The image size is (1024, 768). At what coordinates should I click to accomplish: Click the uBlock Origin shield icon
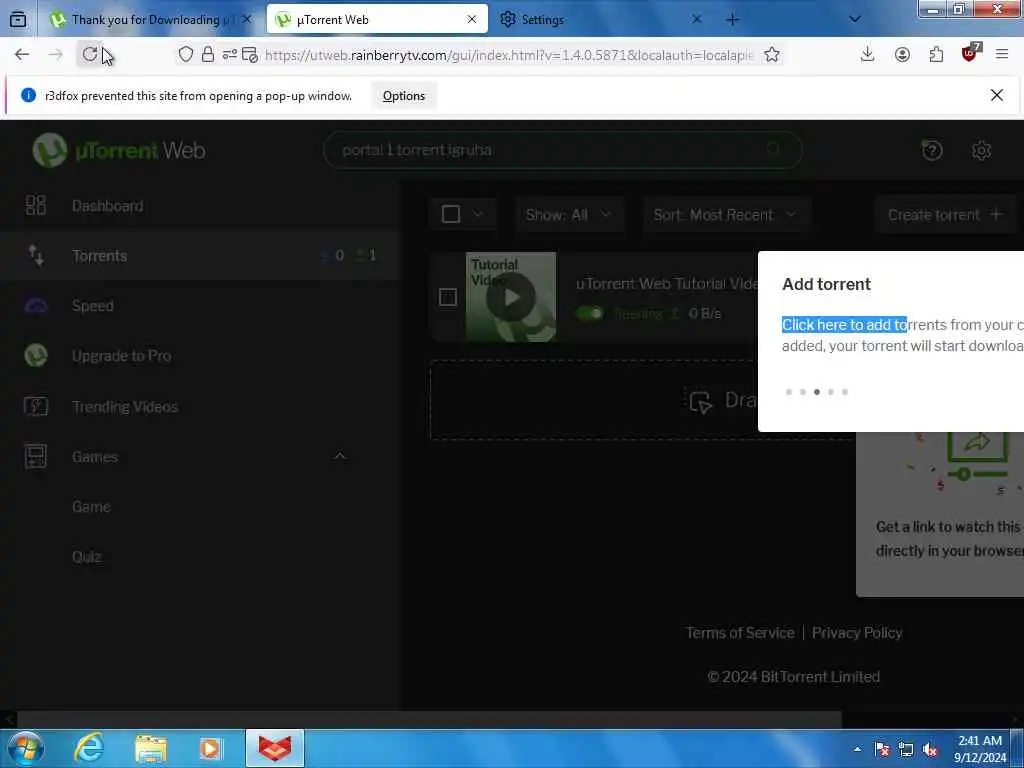click(970, 54)
